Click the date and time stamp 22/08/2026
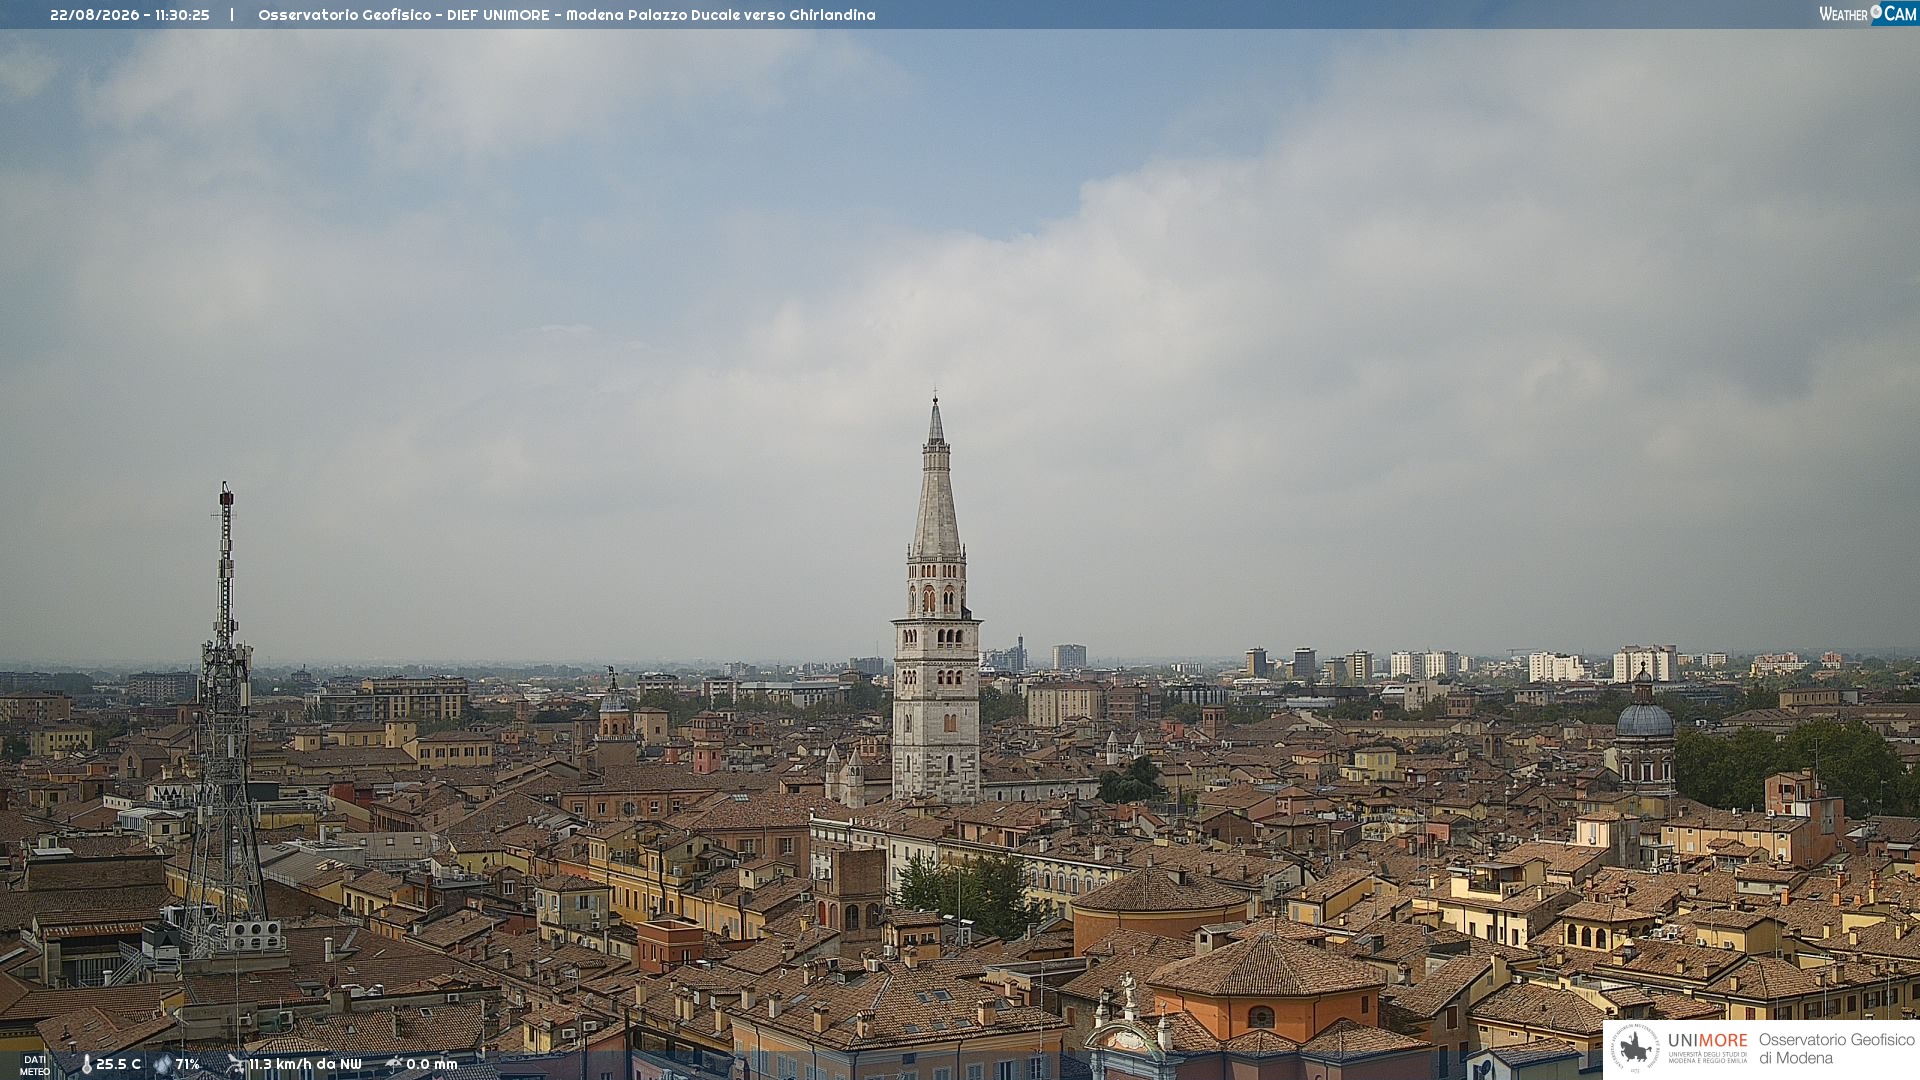Image resolution: width=1920 pixels, height=1080 pixels. [130, 15]
